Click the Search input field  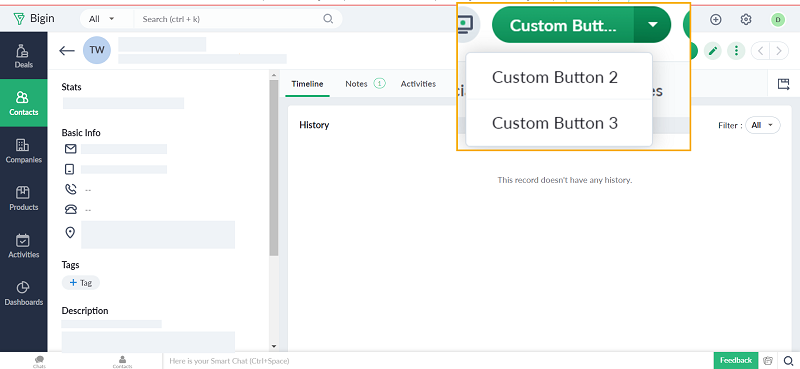tap(232, 19)
